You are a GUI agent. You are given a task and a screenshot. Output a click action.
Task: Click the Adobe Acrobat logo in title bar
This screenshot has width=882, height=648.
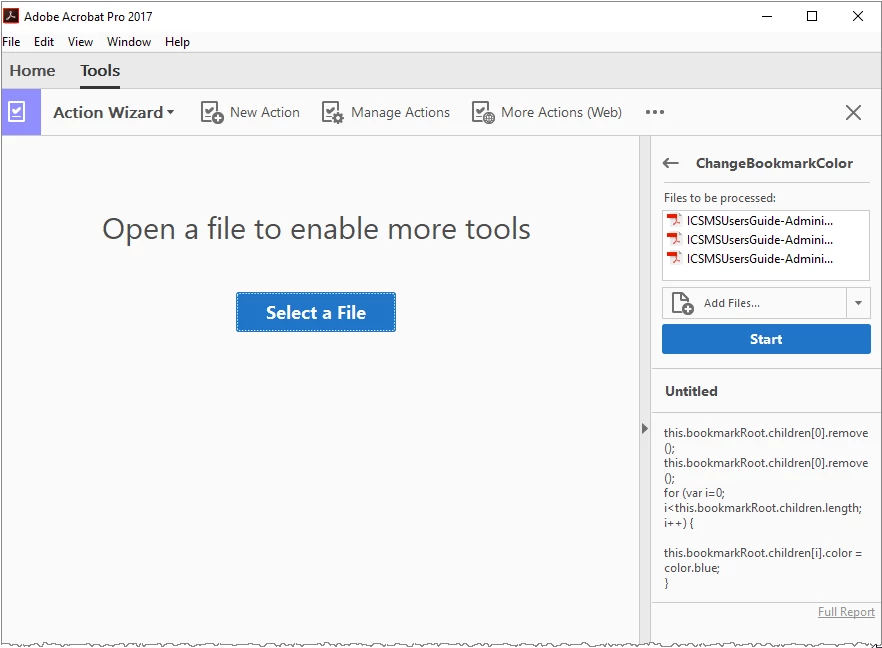click(x=11, y=15)
